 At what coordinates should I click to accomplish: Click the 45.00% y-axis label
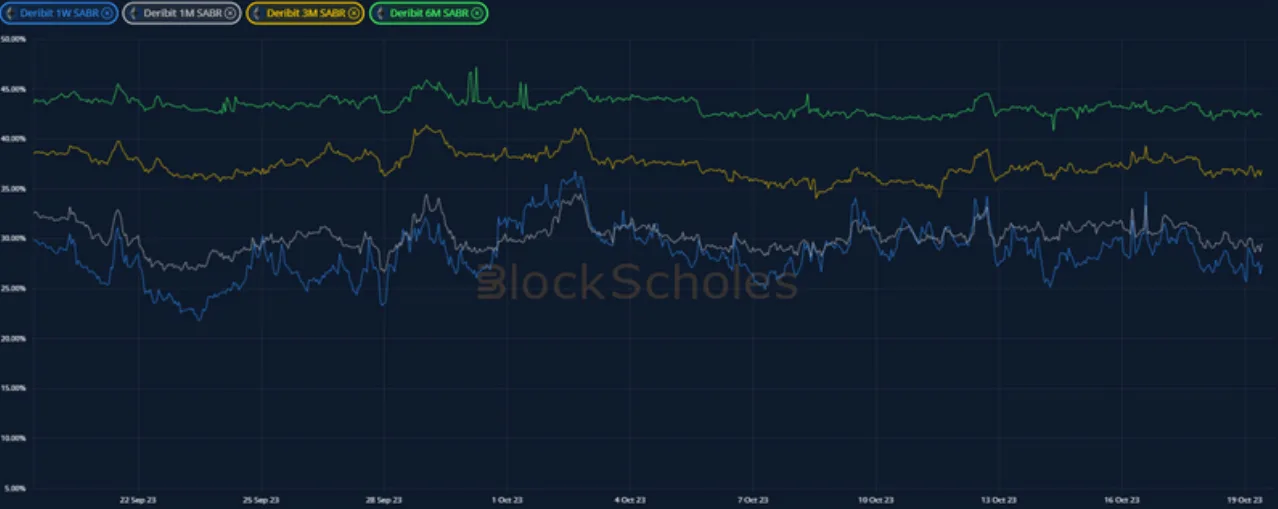tap(13, 89)
